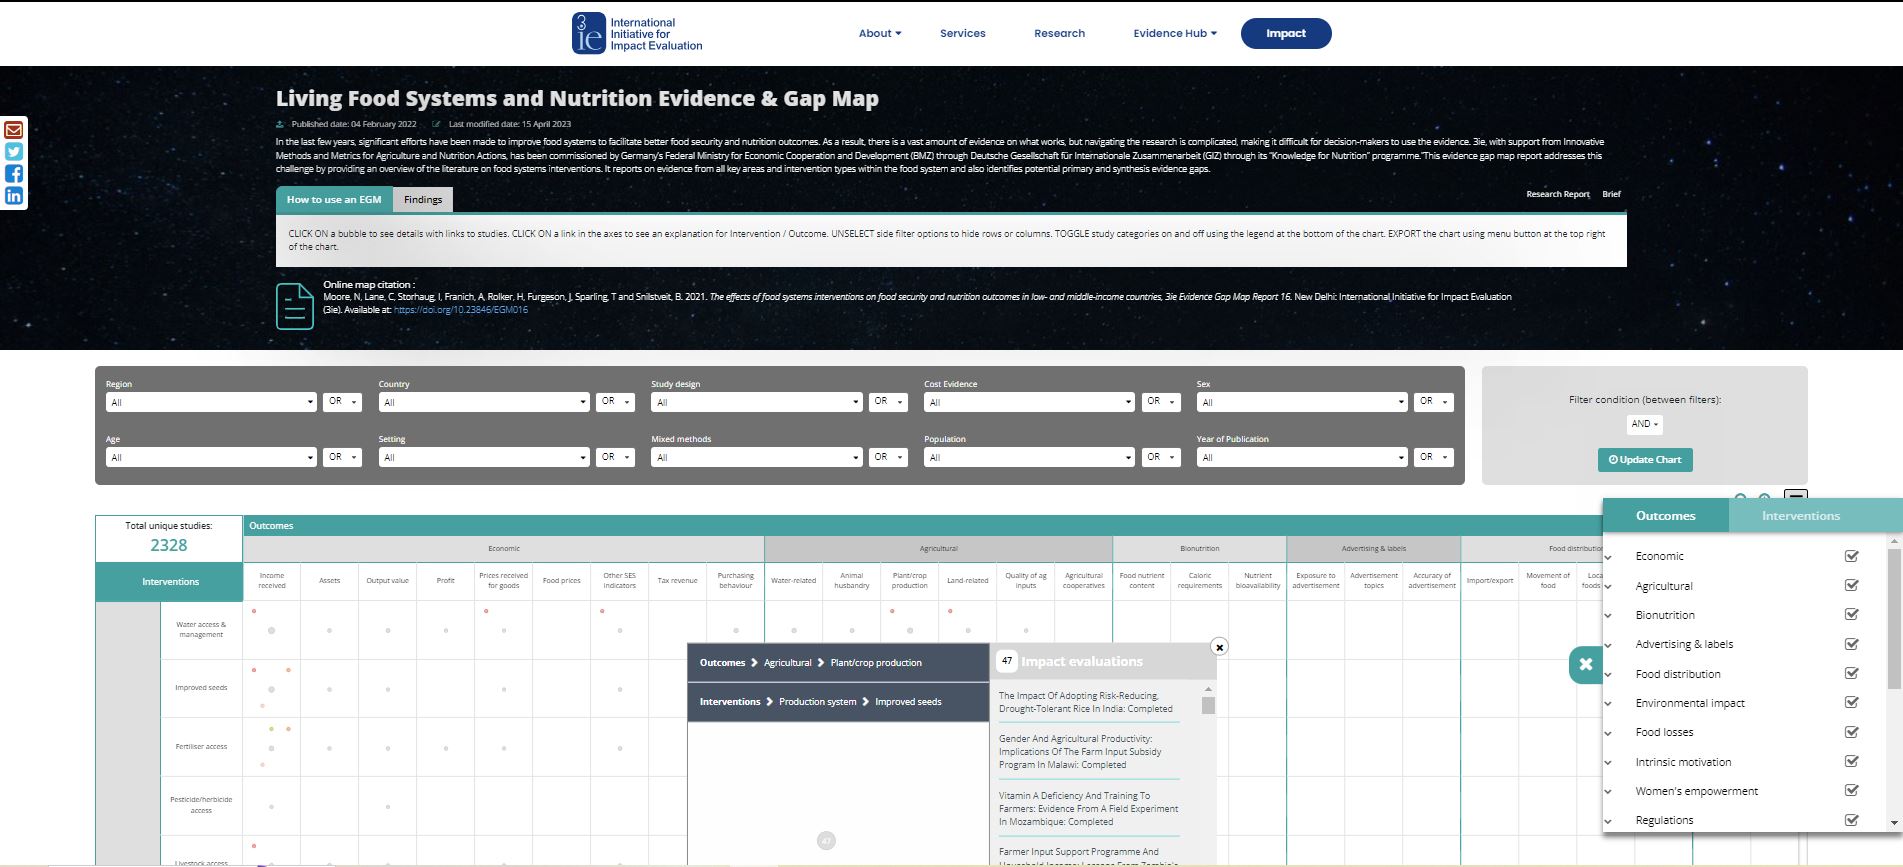Click chevron after Outcomes in popup breadcrumb
The width and height of the screenshot is (1903, 867).
pyautogui.click(x=755, y=663)
